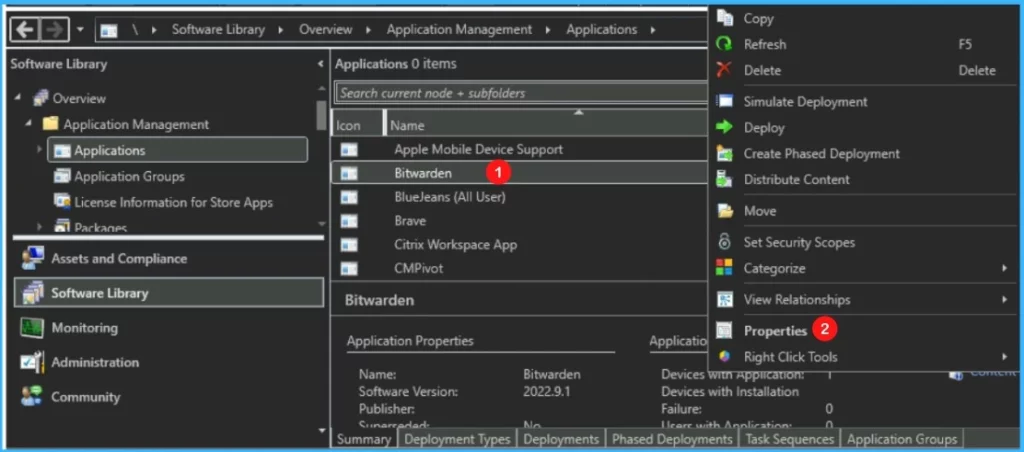Choose Distribute Content from context menu
This screenshot has height=452, width=1024.
click(797, 180)
